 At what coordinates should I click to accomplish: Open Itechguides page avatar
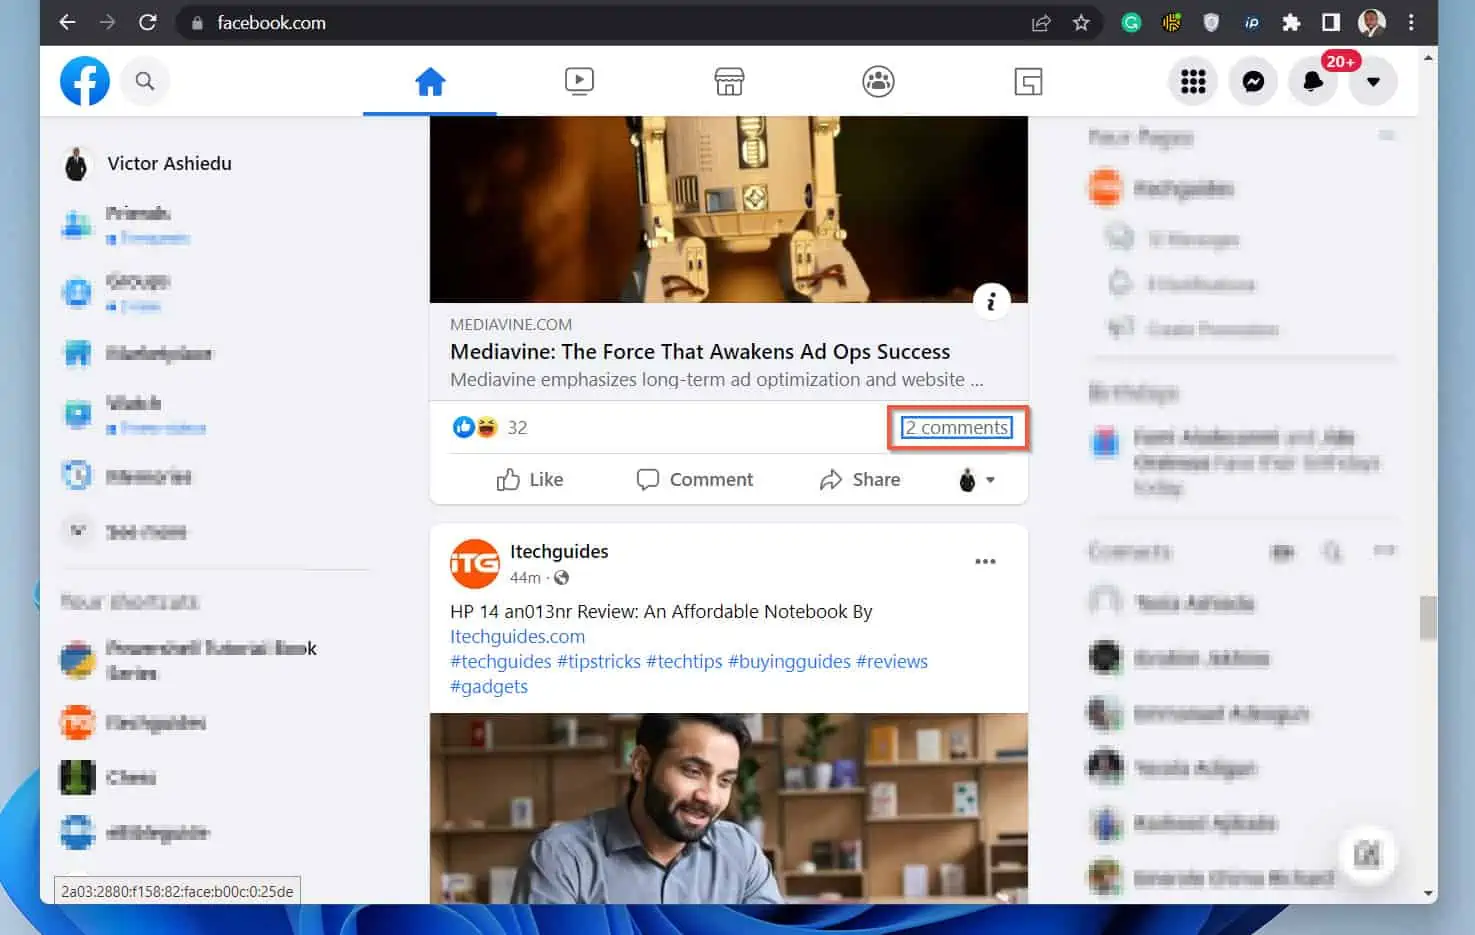[x=474, y=564]
